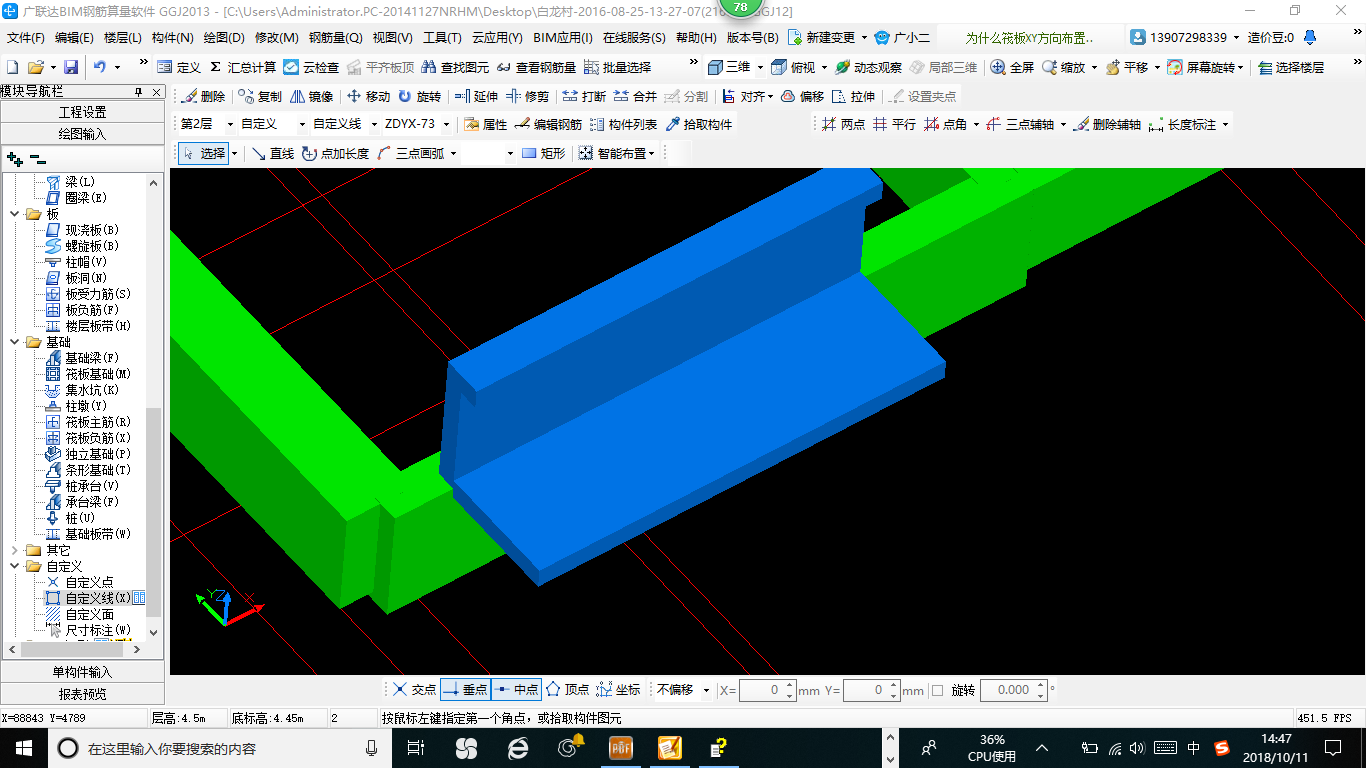Click the Windows Start button
The width and height of the screenshot is (1366, 768).
point(23,747)
